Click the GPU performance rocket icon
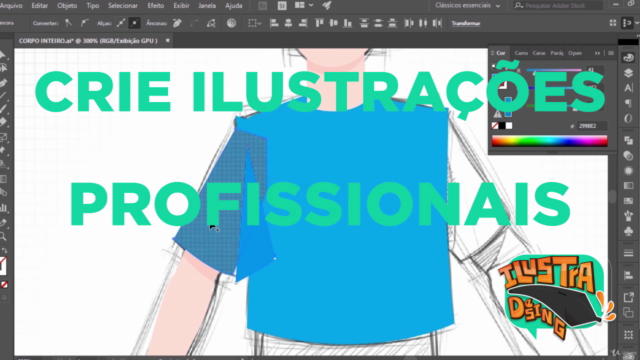The width and height of the screenshot is (640, 360). tap(327, 5)
